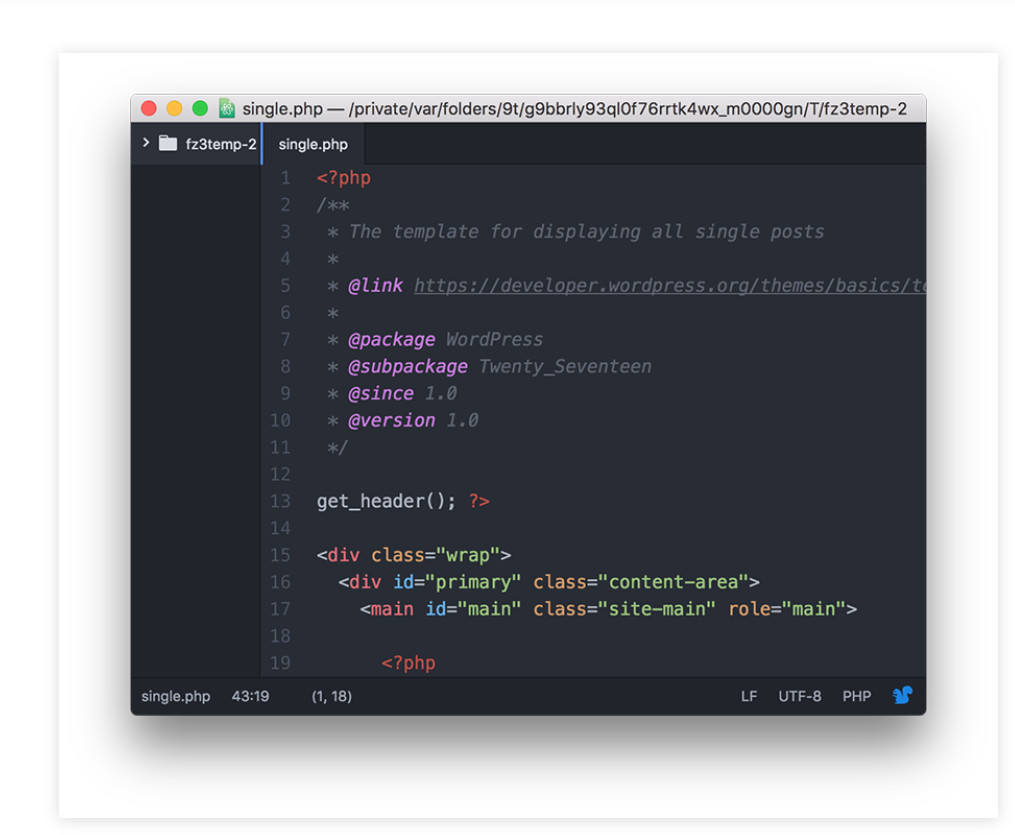1015x835 pixels.
Task: Click the squirrel icon in the status bar
Action: click(x=901, y=695)
